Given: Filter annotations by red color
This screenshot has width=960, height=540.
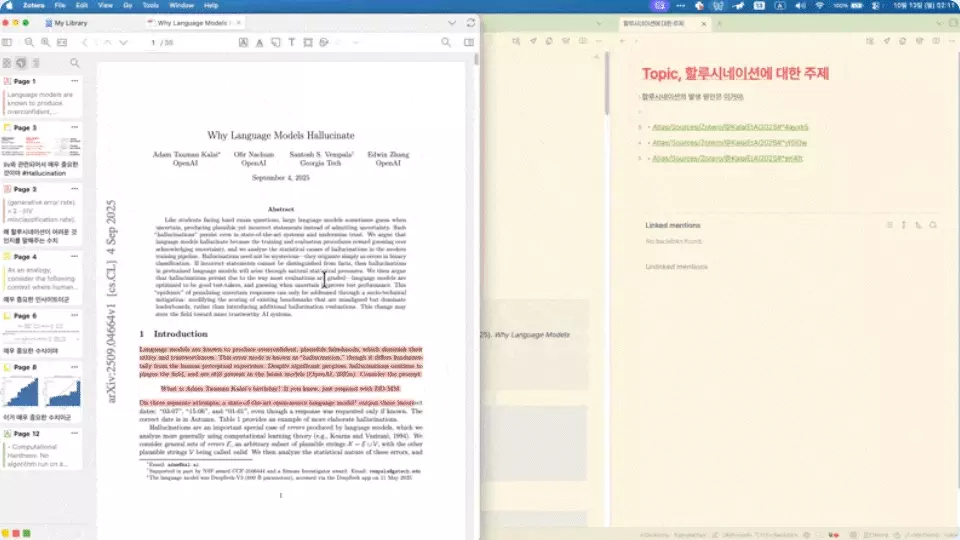Looking at the screenshot, I should click(x=16, y=533).
